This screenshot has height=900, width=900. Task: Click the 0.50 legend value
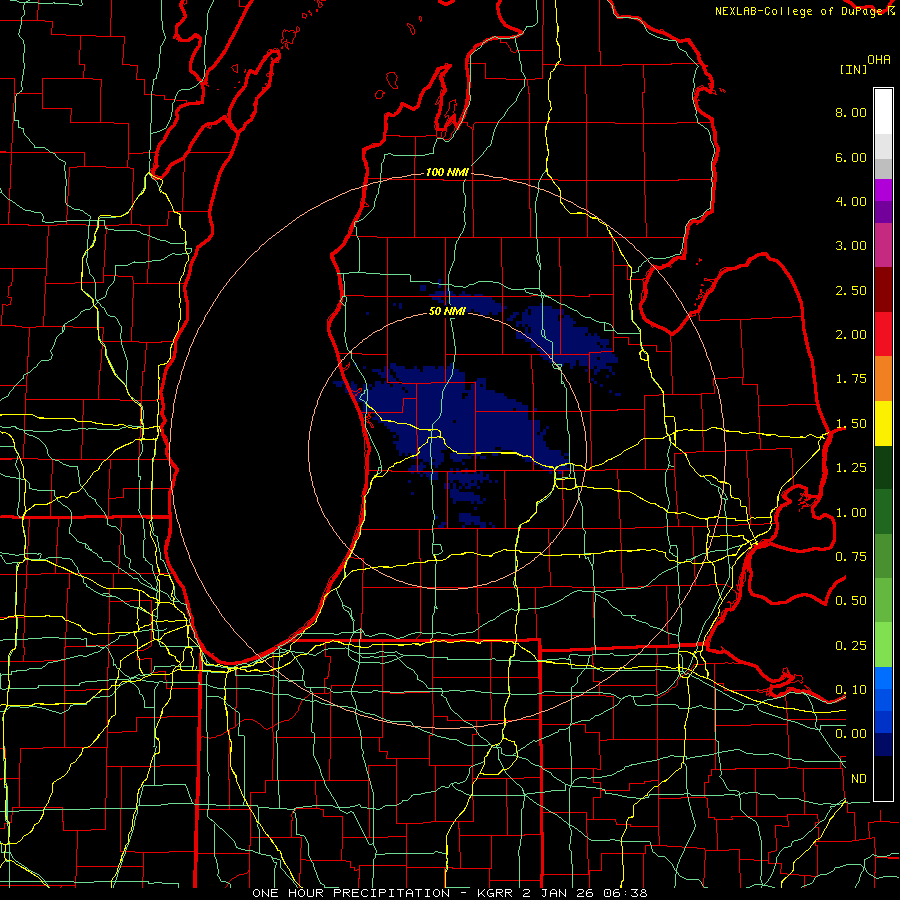click(851, 601)
